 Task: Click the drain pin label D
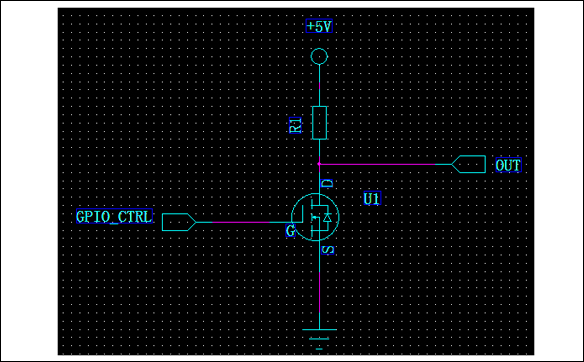click(x=327, y=183)
